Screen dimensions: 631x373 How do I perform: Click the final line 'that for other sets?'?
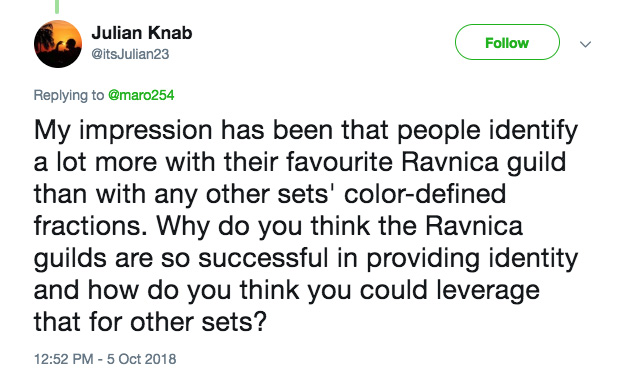click(150, 322)
